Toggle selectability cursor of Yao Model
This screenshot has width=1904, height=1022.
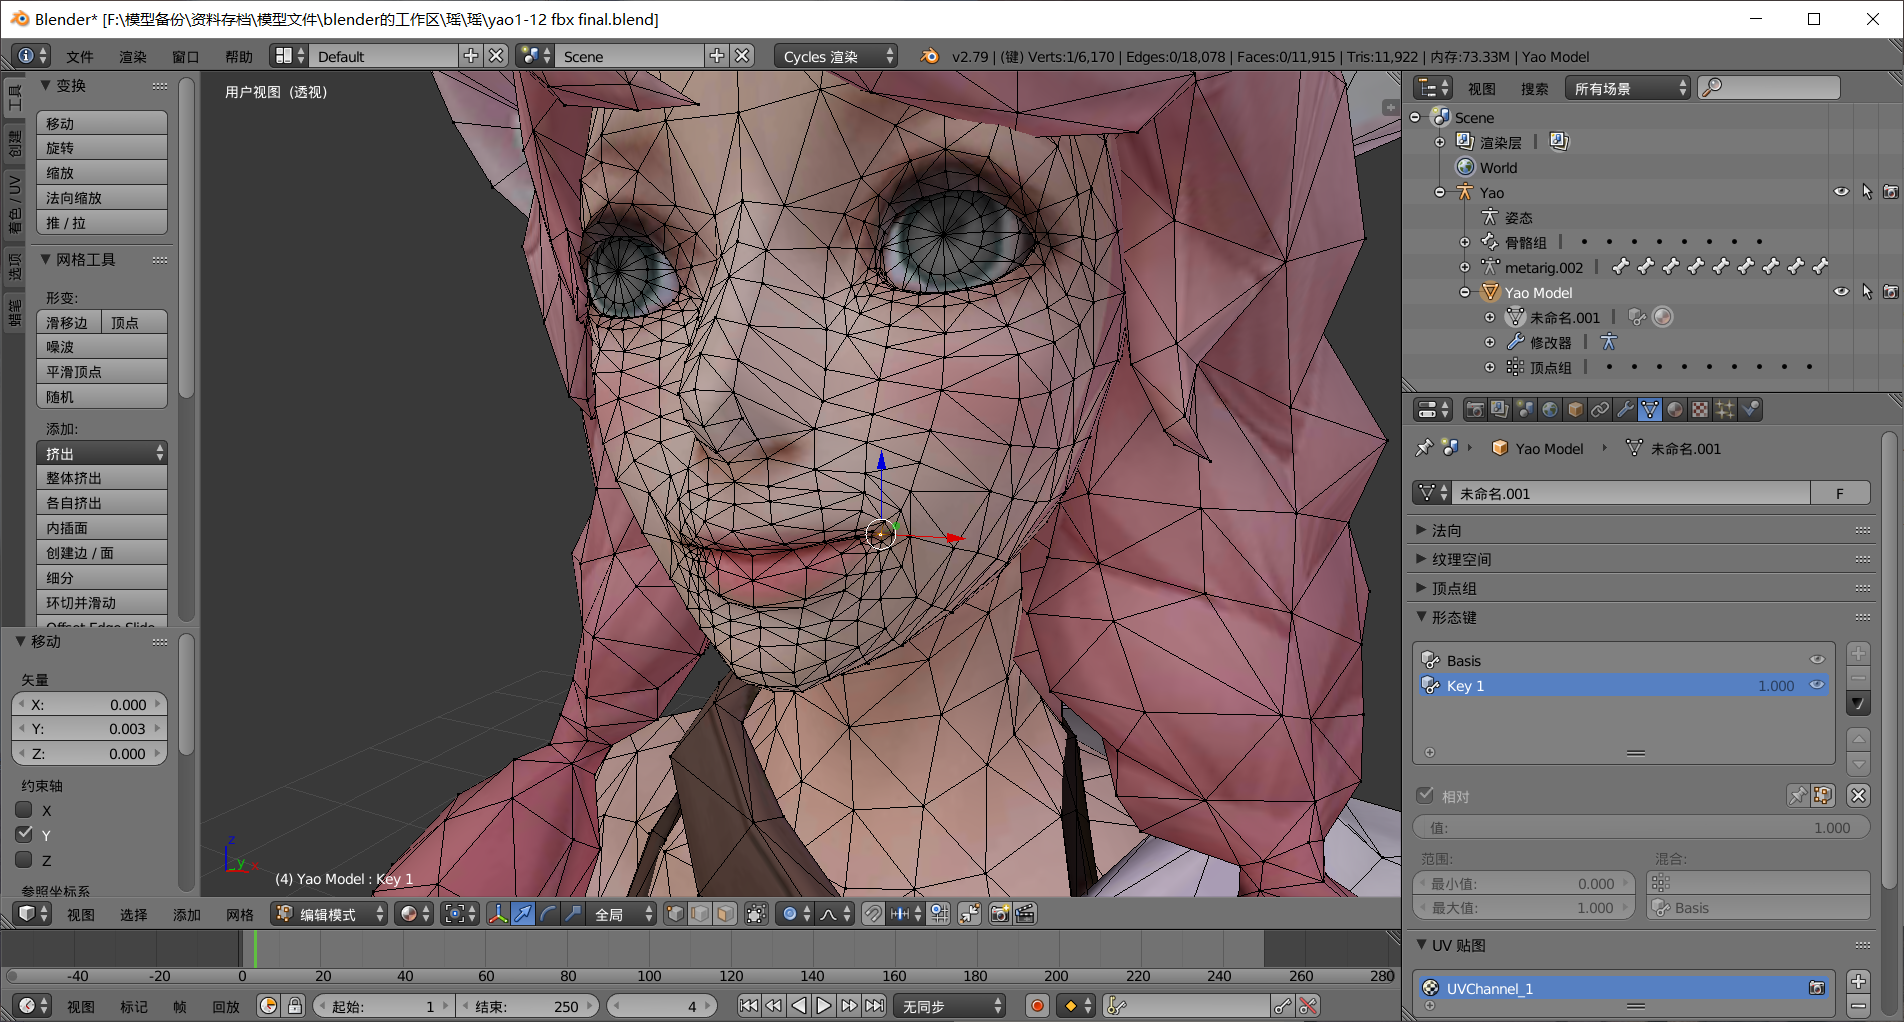pos(1866,292)
